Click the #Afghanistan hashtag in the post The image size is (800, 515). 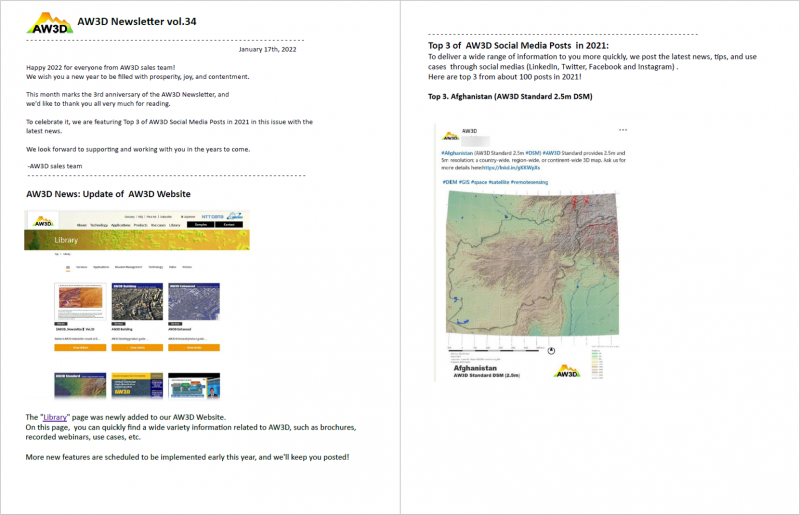coord(457,153)
